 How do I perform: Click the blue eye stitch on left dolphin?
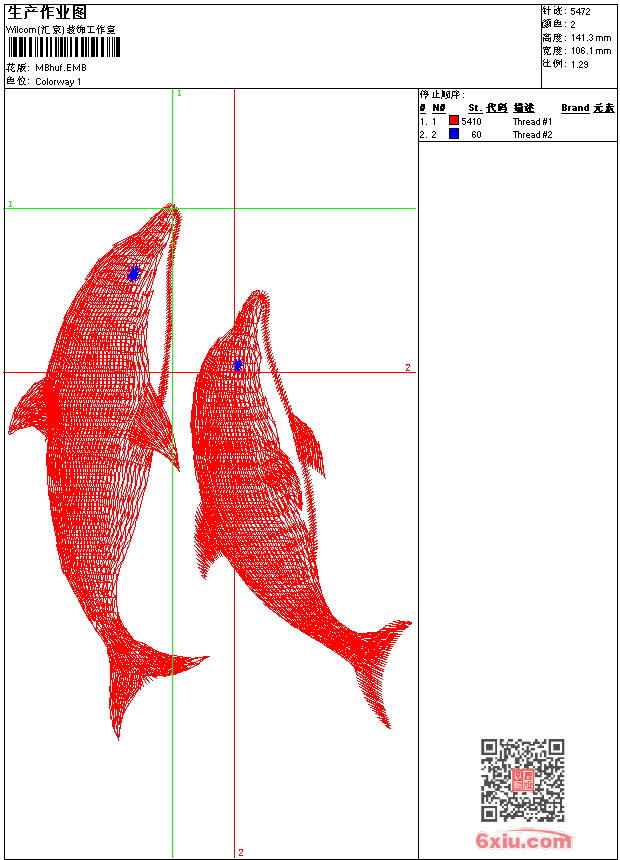133,273
